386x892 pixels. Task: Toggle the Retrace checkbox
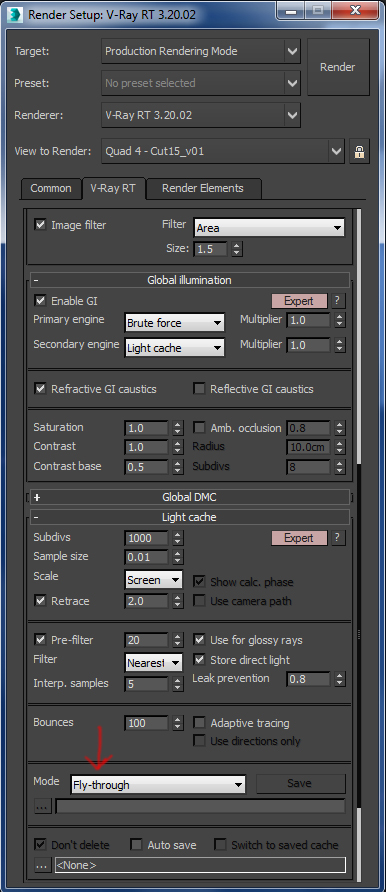click(x=40, y=601)
